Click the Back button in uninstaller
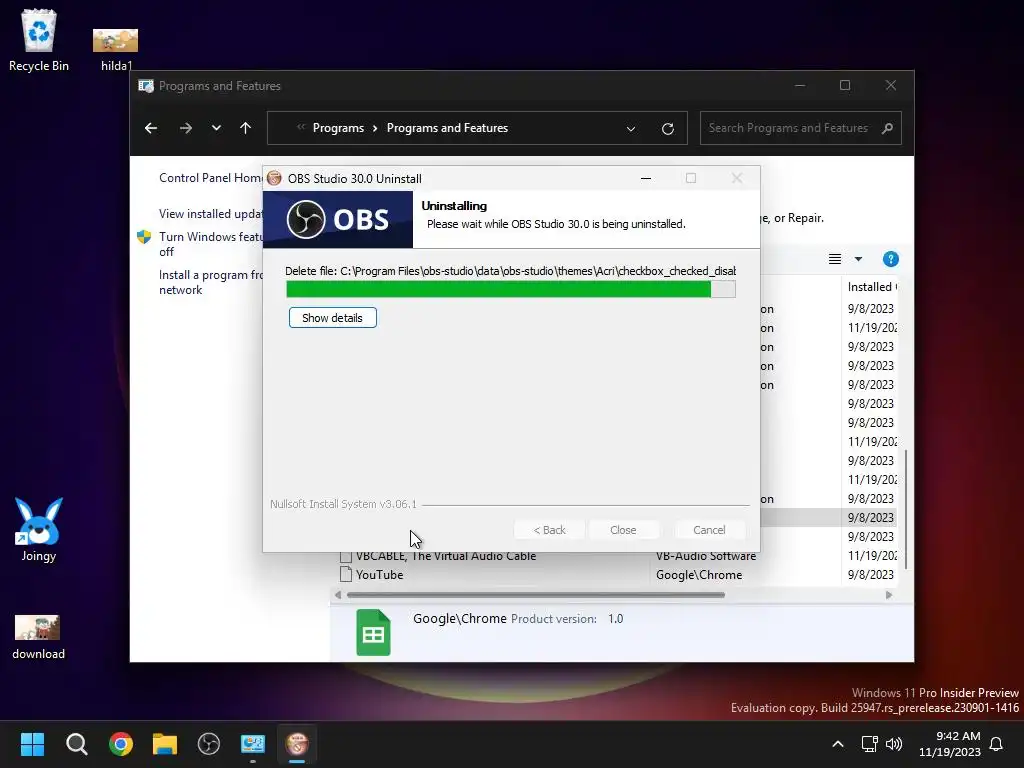This screenshot has height=768, width=1024. (549, 530)
